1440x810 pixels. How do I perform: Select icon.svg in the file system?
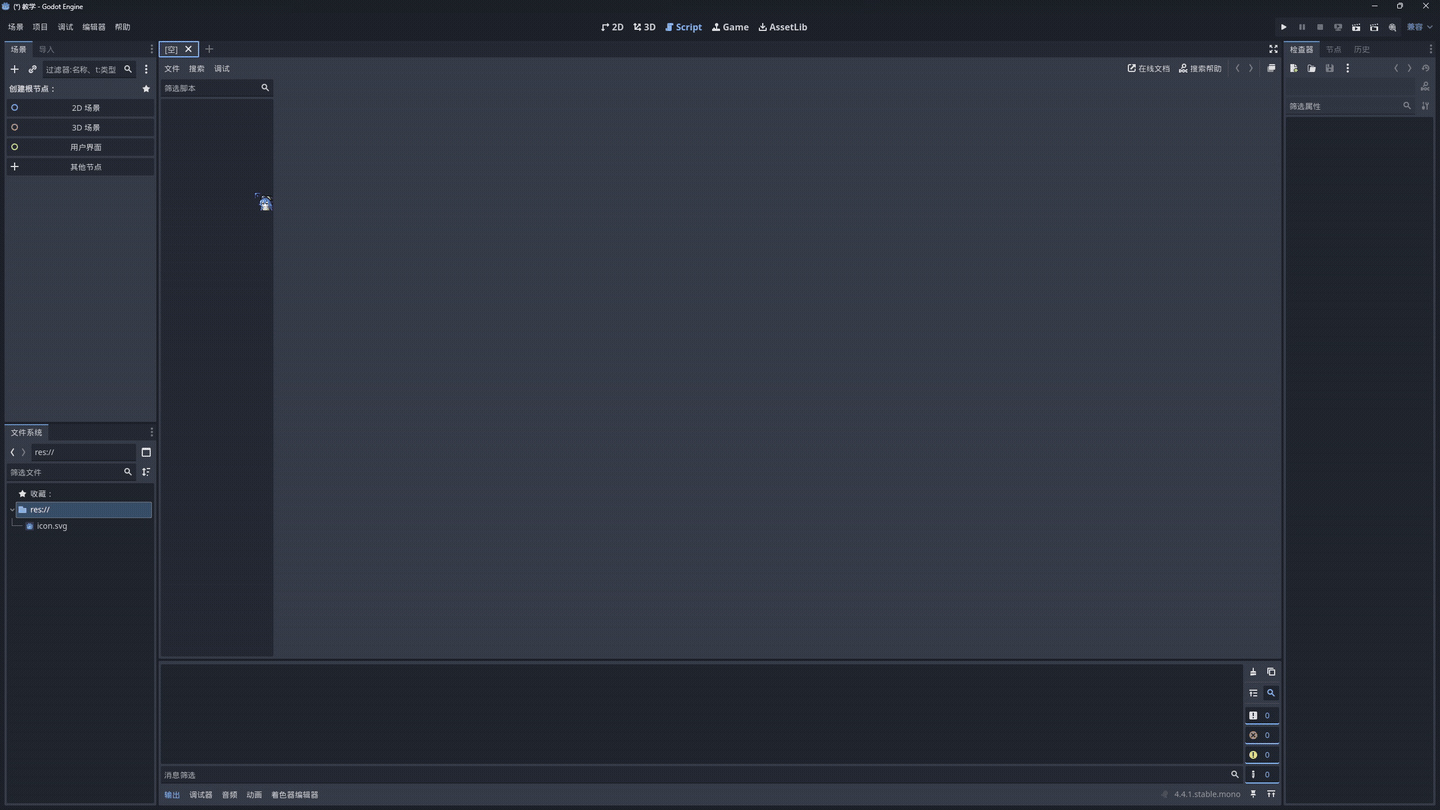click(x=52, y=526)
